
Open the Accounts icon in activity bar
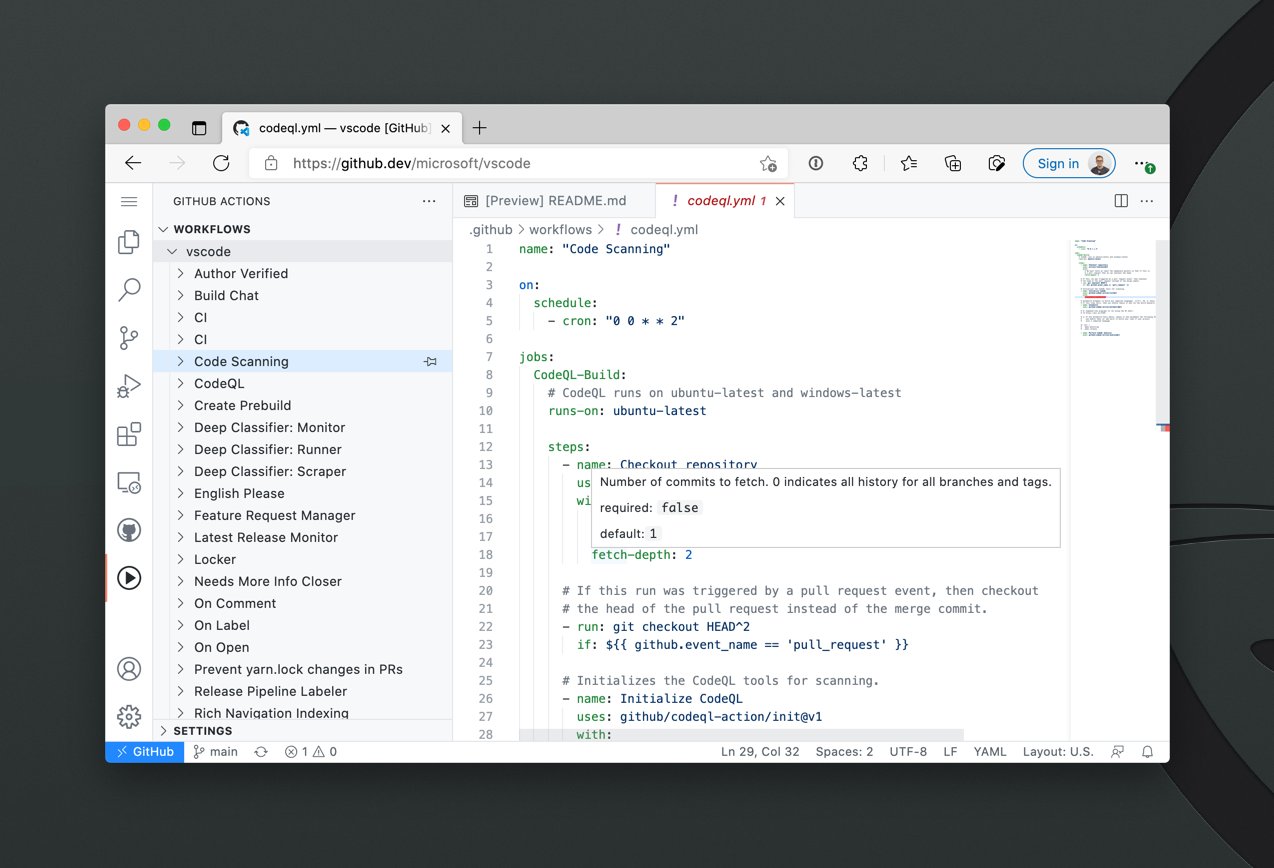point(129,669)
